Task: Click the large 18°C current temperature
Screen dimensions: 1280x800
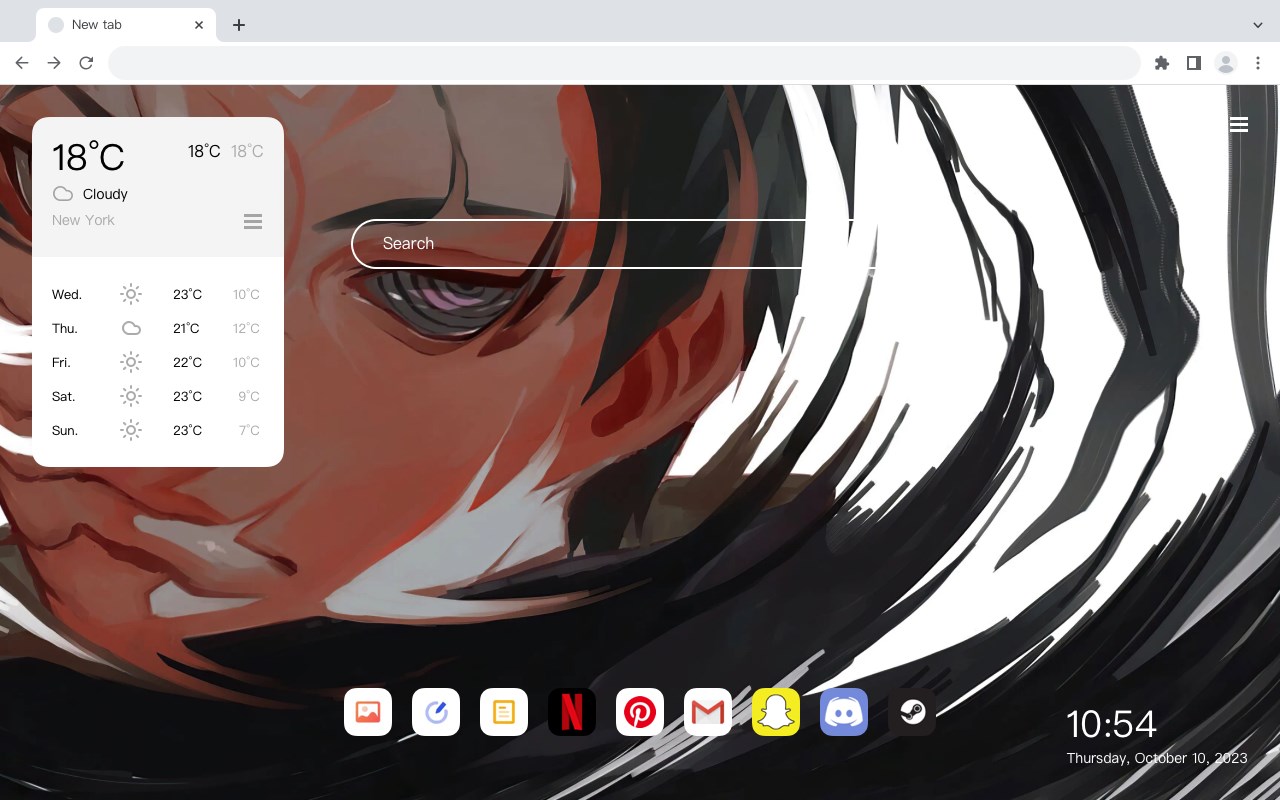Action: 88,157
